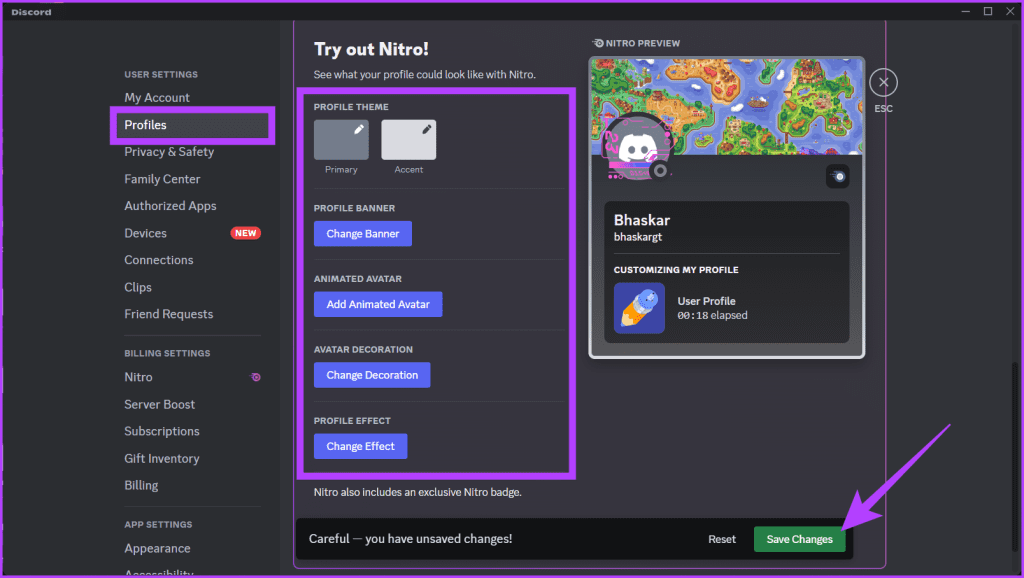Click Add Animated Avatar
This screenshot has height=578, width=1024.
(x=378, y=304)
